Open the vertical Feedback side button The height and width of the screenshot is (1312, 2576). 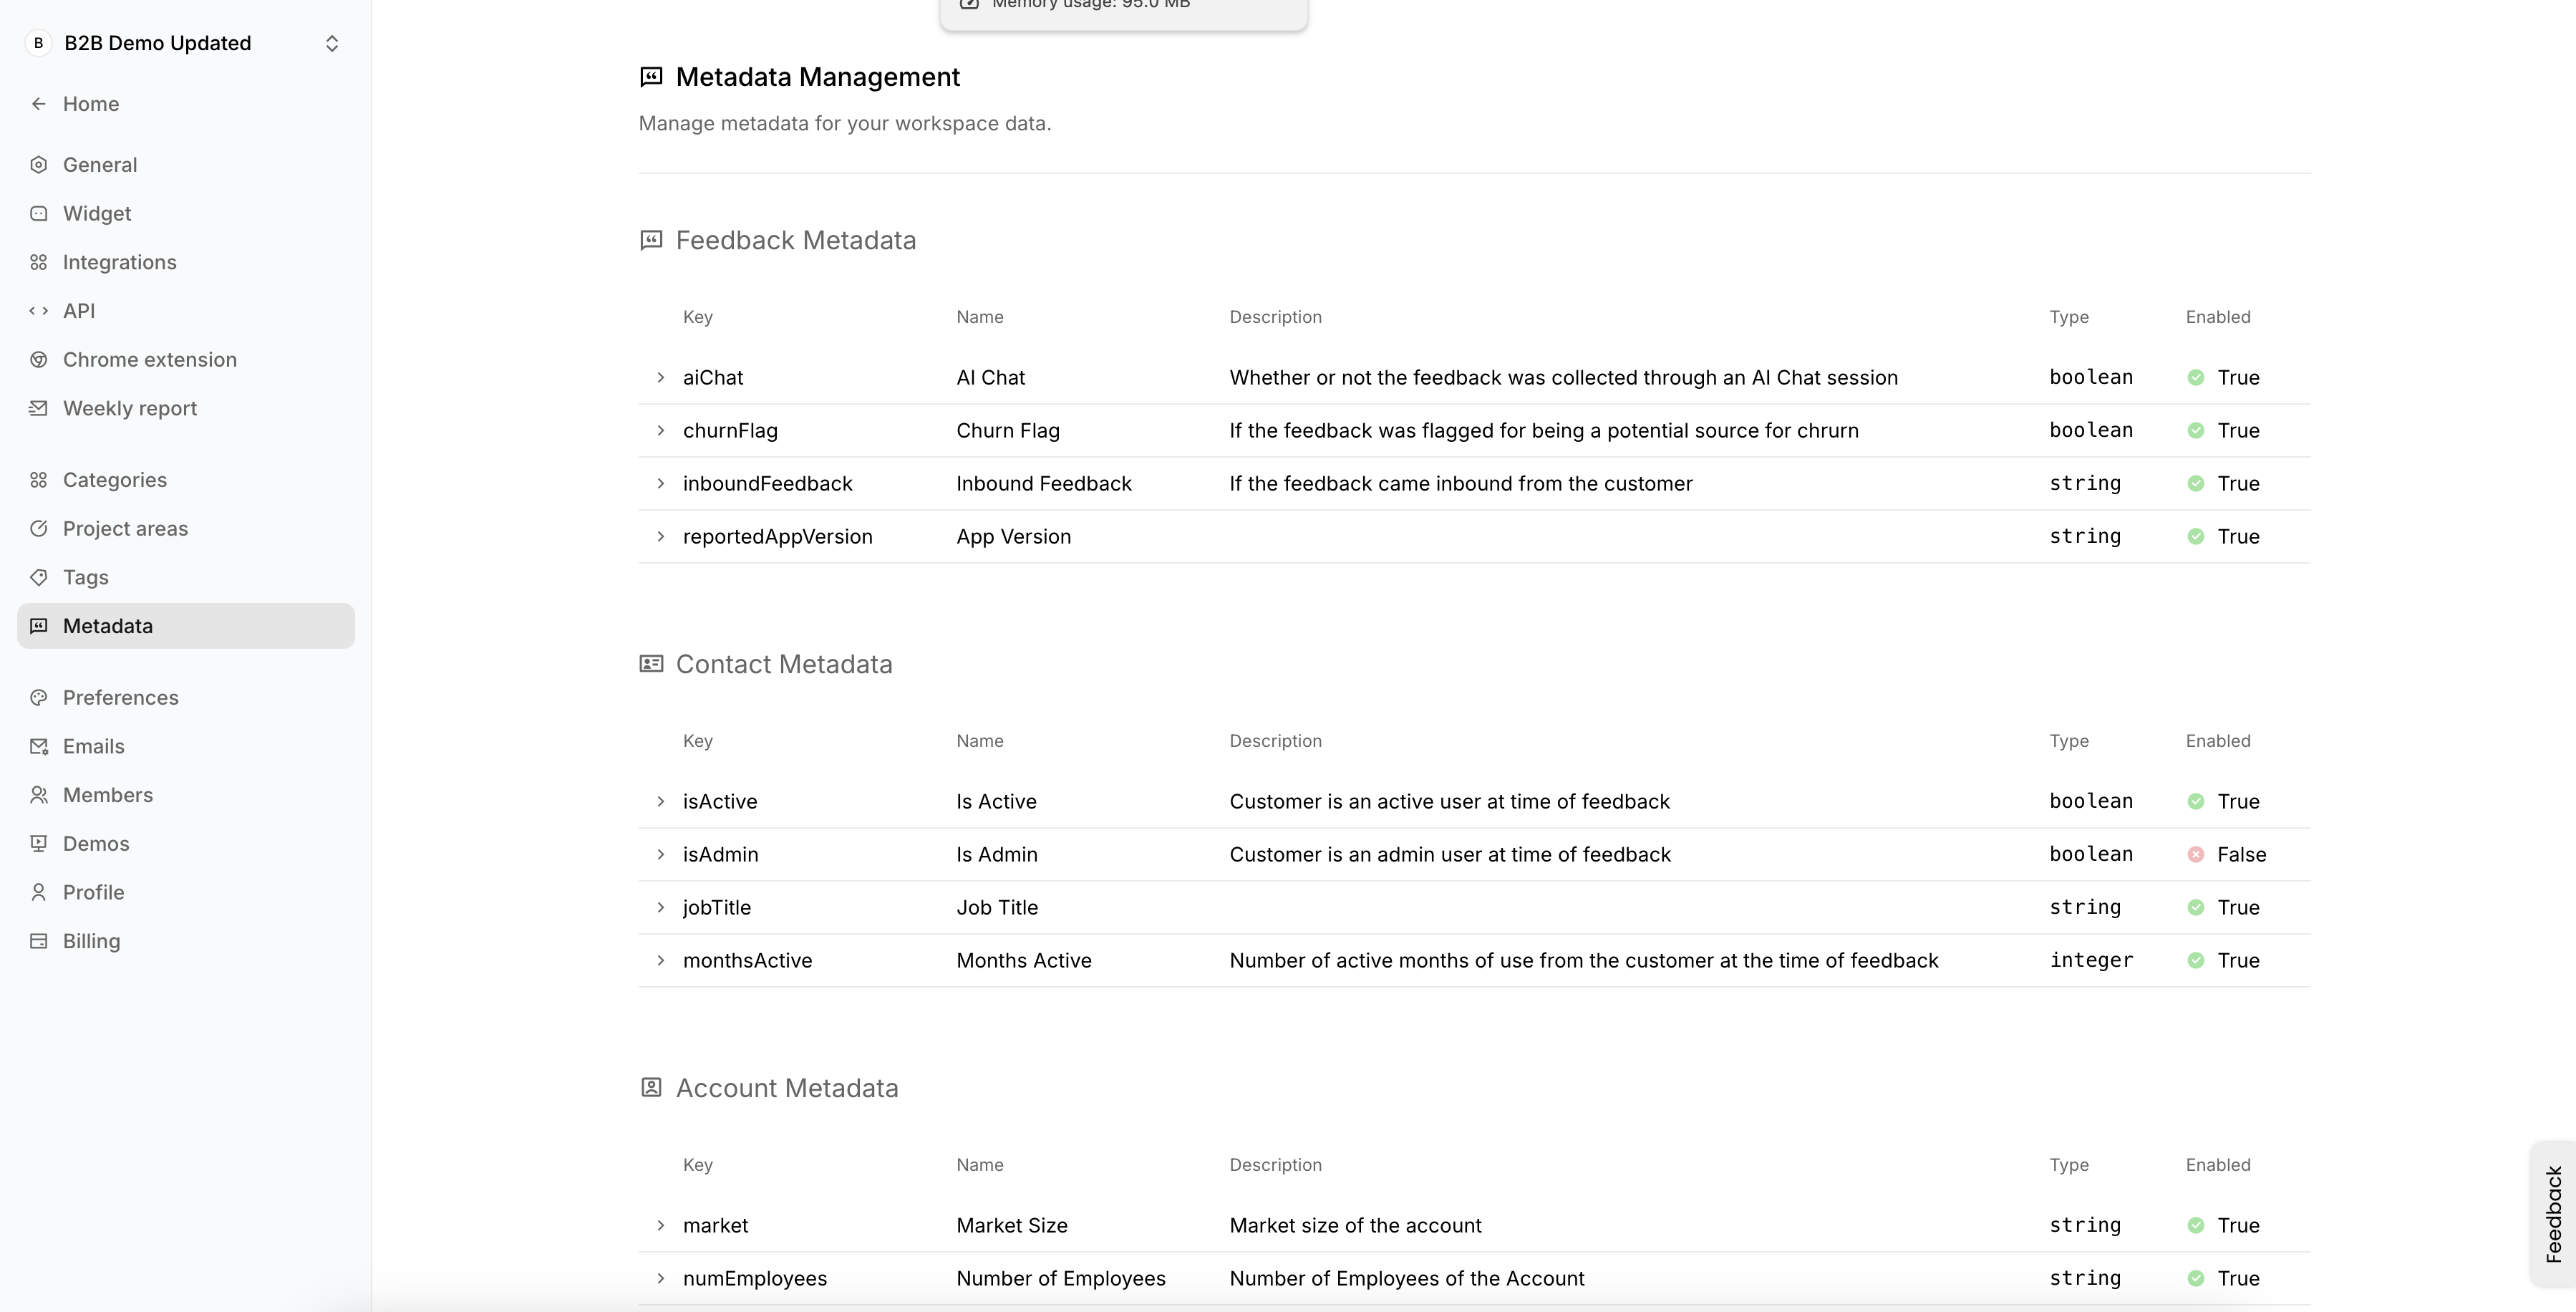(2553, 1213)
